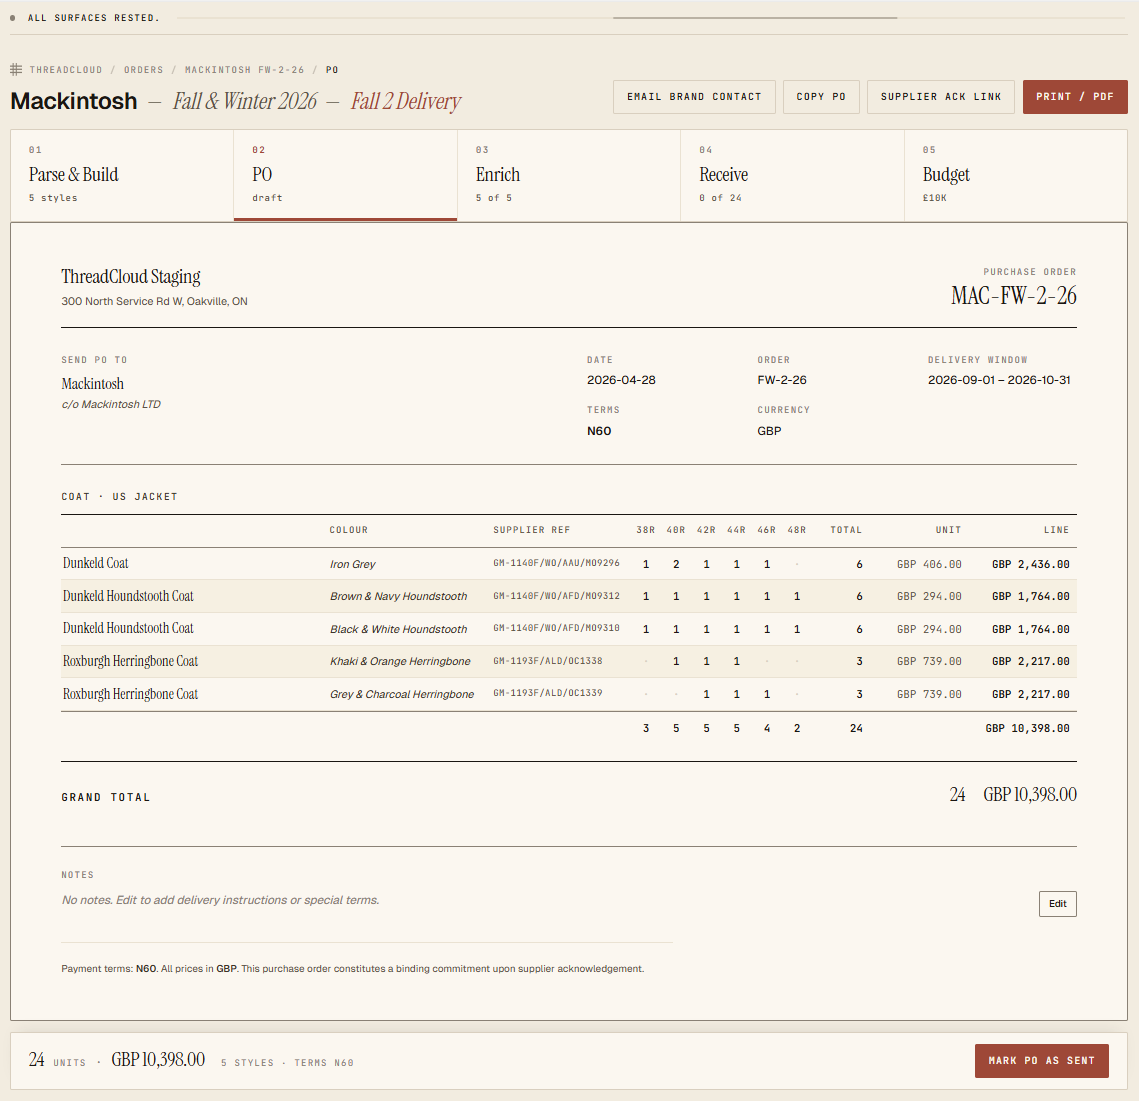Click the Fall 2 Delivery title text
The height and width of the screenshot is (1101, 1139).
406,101
